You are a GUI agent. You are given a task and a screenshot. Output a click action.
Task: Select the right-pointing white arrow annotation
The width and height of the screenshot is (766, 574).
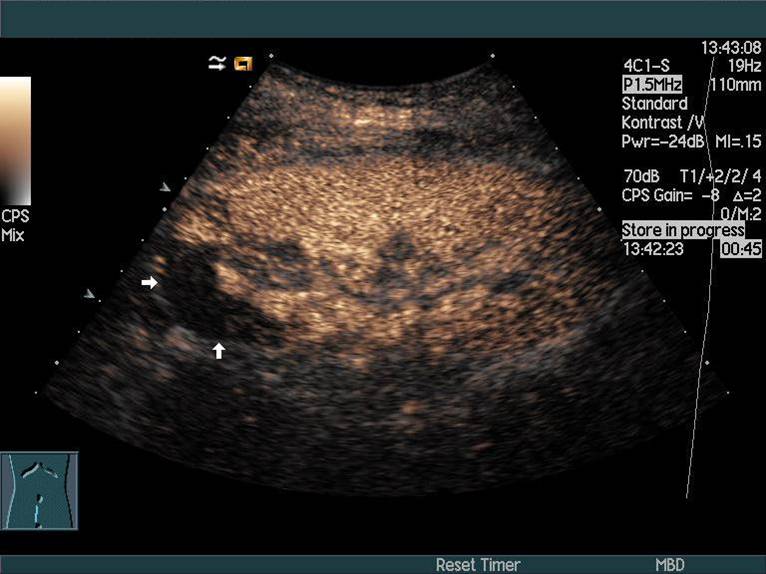[x=149, y=284]
